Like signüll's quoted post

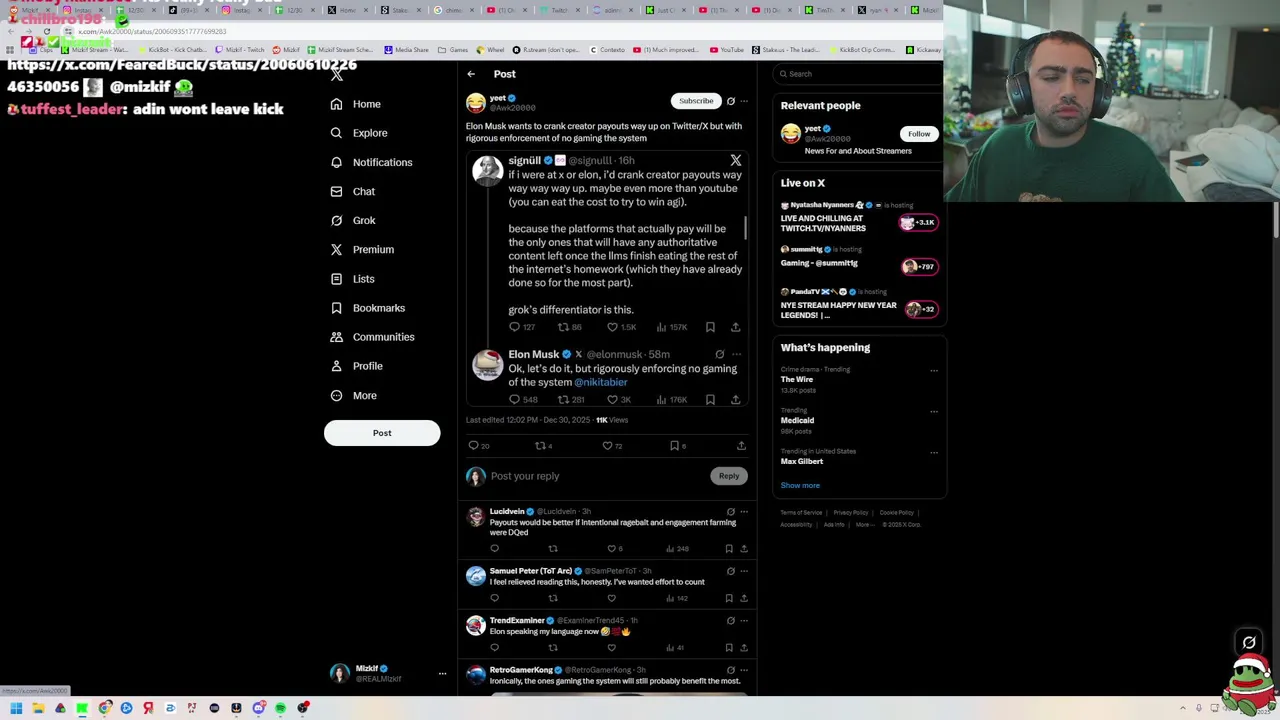click(x=612, y=327)
